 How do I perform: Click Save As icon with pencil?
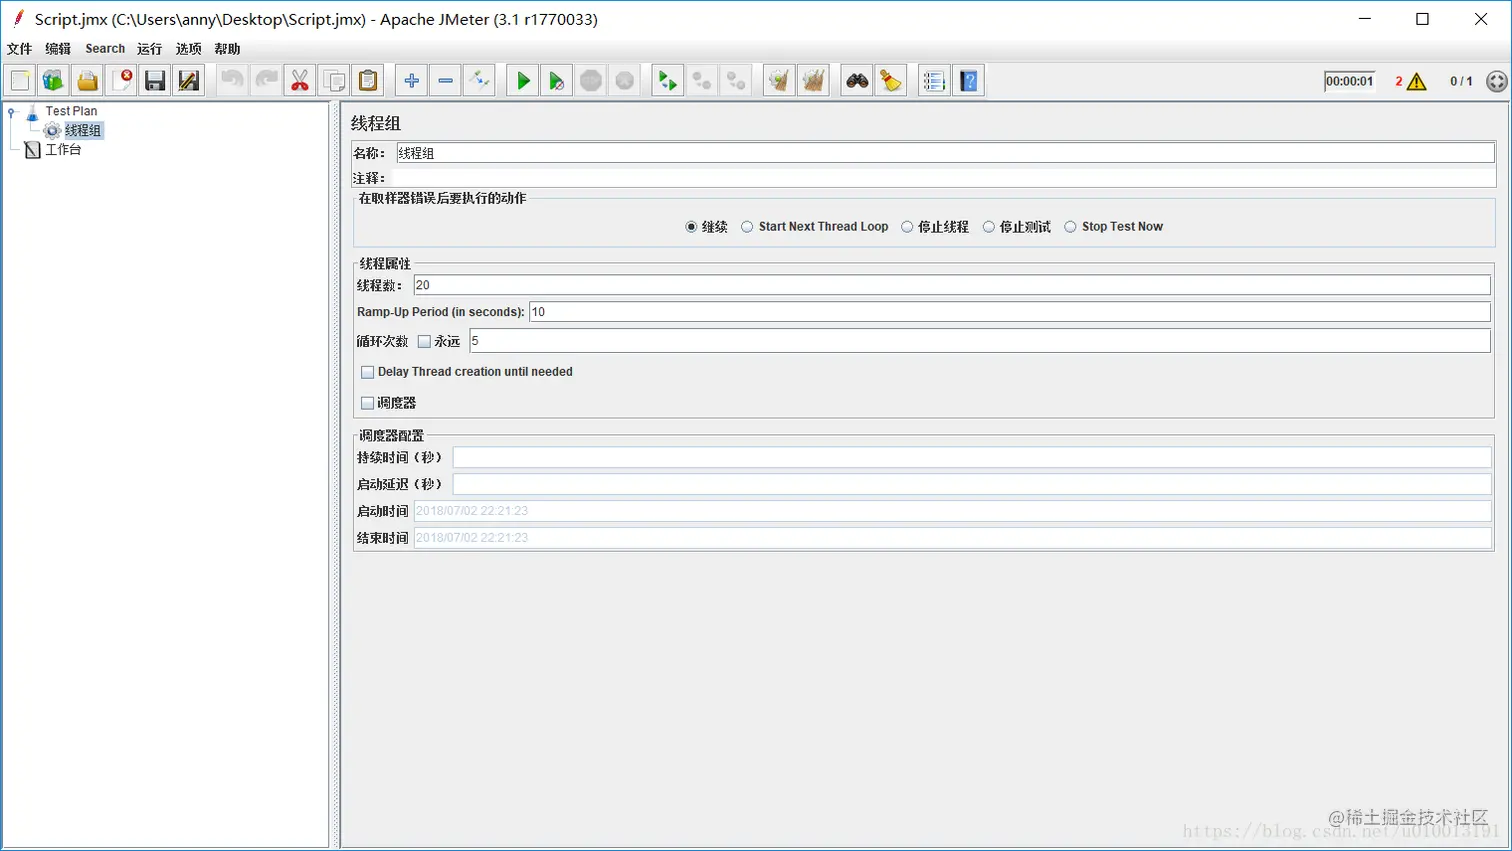click(x=189, y=81)
